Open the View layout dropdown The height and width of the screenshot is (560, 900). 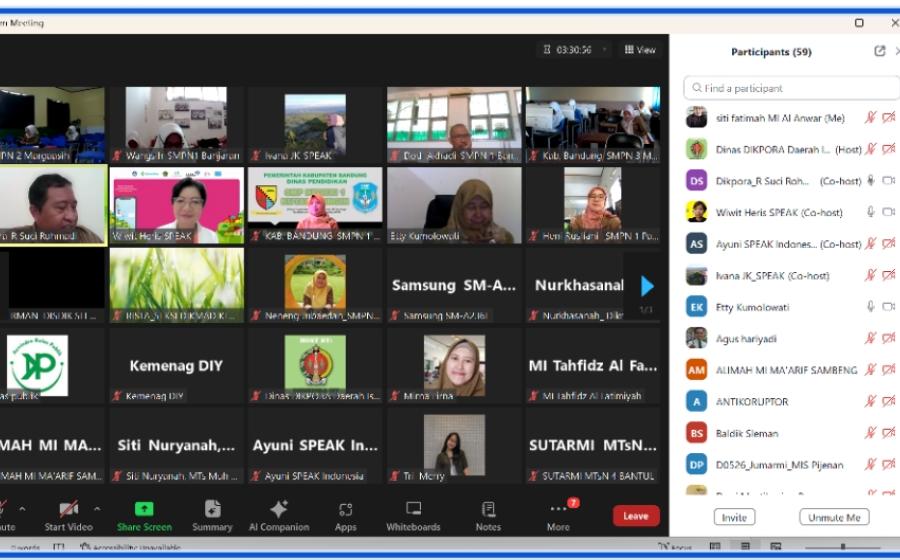(x=640, y=49)
